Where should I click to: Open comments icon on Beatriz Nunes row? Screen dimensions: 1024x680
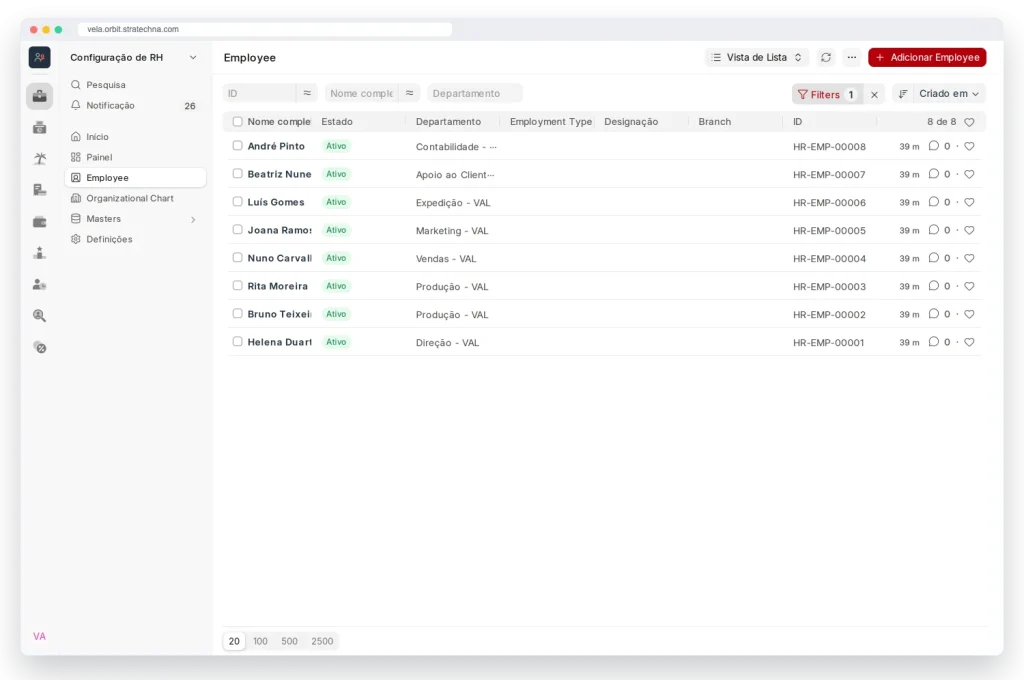point(934,174)
